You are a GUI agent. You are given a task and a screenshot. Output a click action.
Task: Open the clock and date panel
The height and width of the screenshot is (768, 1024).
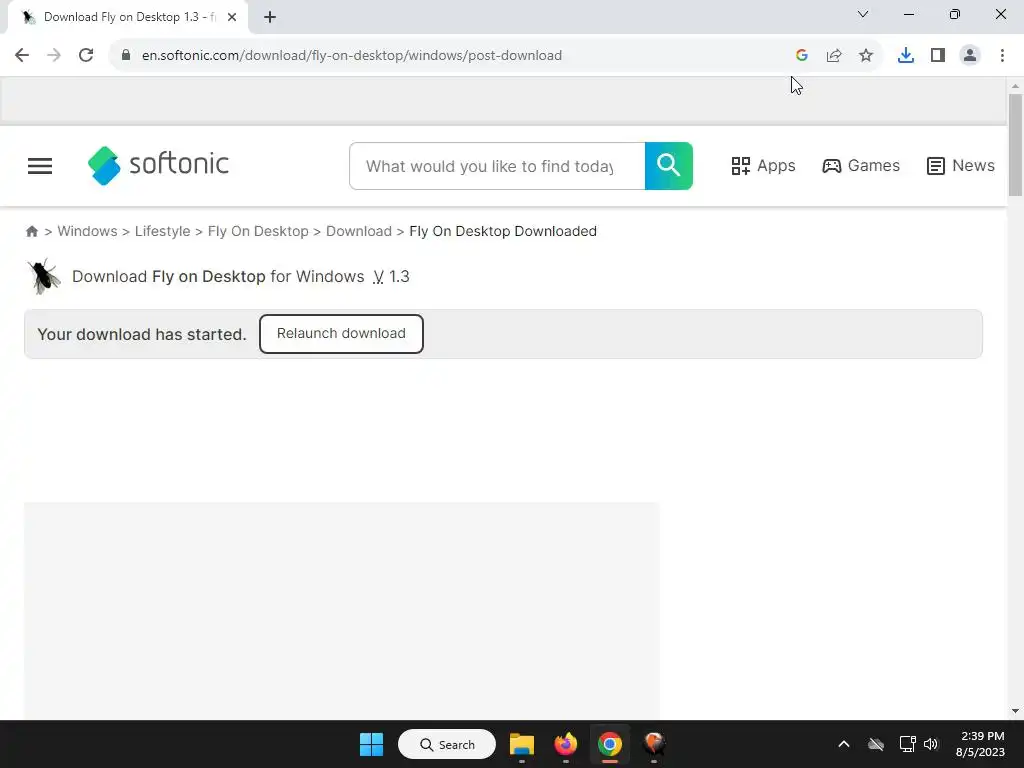pos(982,744)
